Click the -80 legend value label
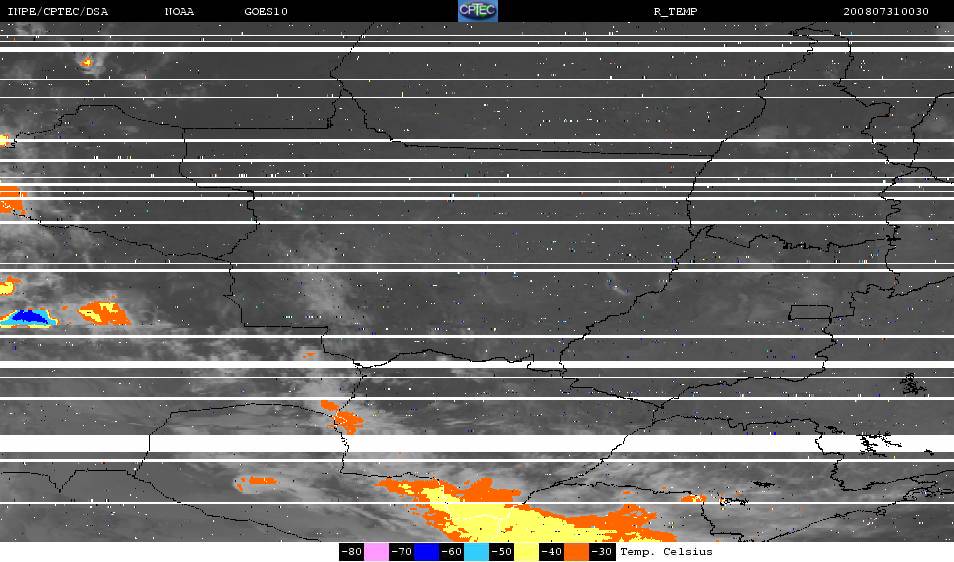 coord(352,552)
